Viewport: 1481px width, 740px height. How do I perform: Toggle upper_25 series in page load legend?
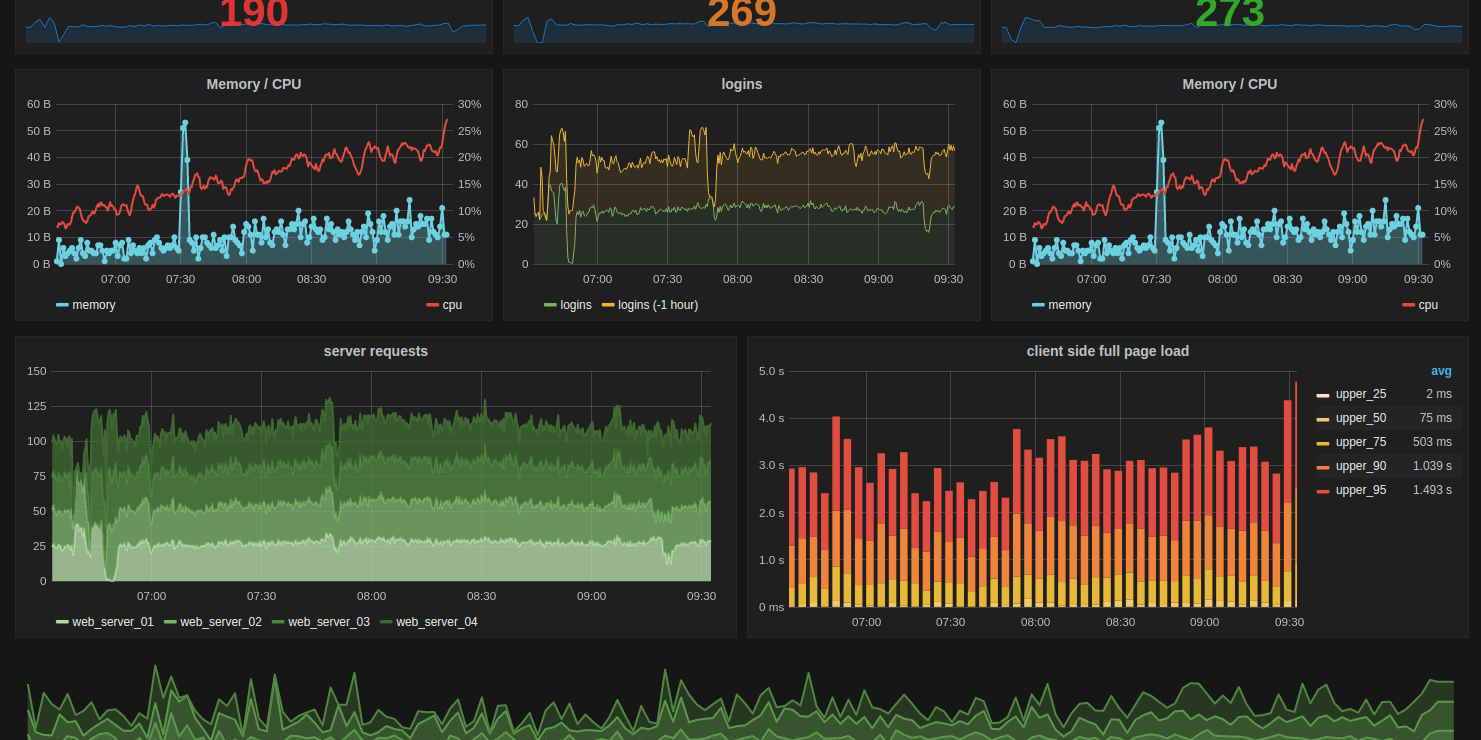click(x=1361, y=394)
